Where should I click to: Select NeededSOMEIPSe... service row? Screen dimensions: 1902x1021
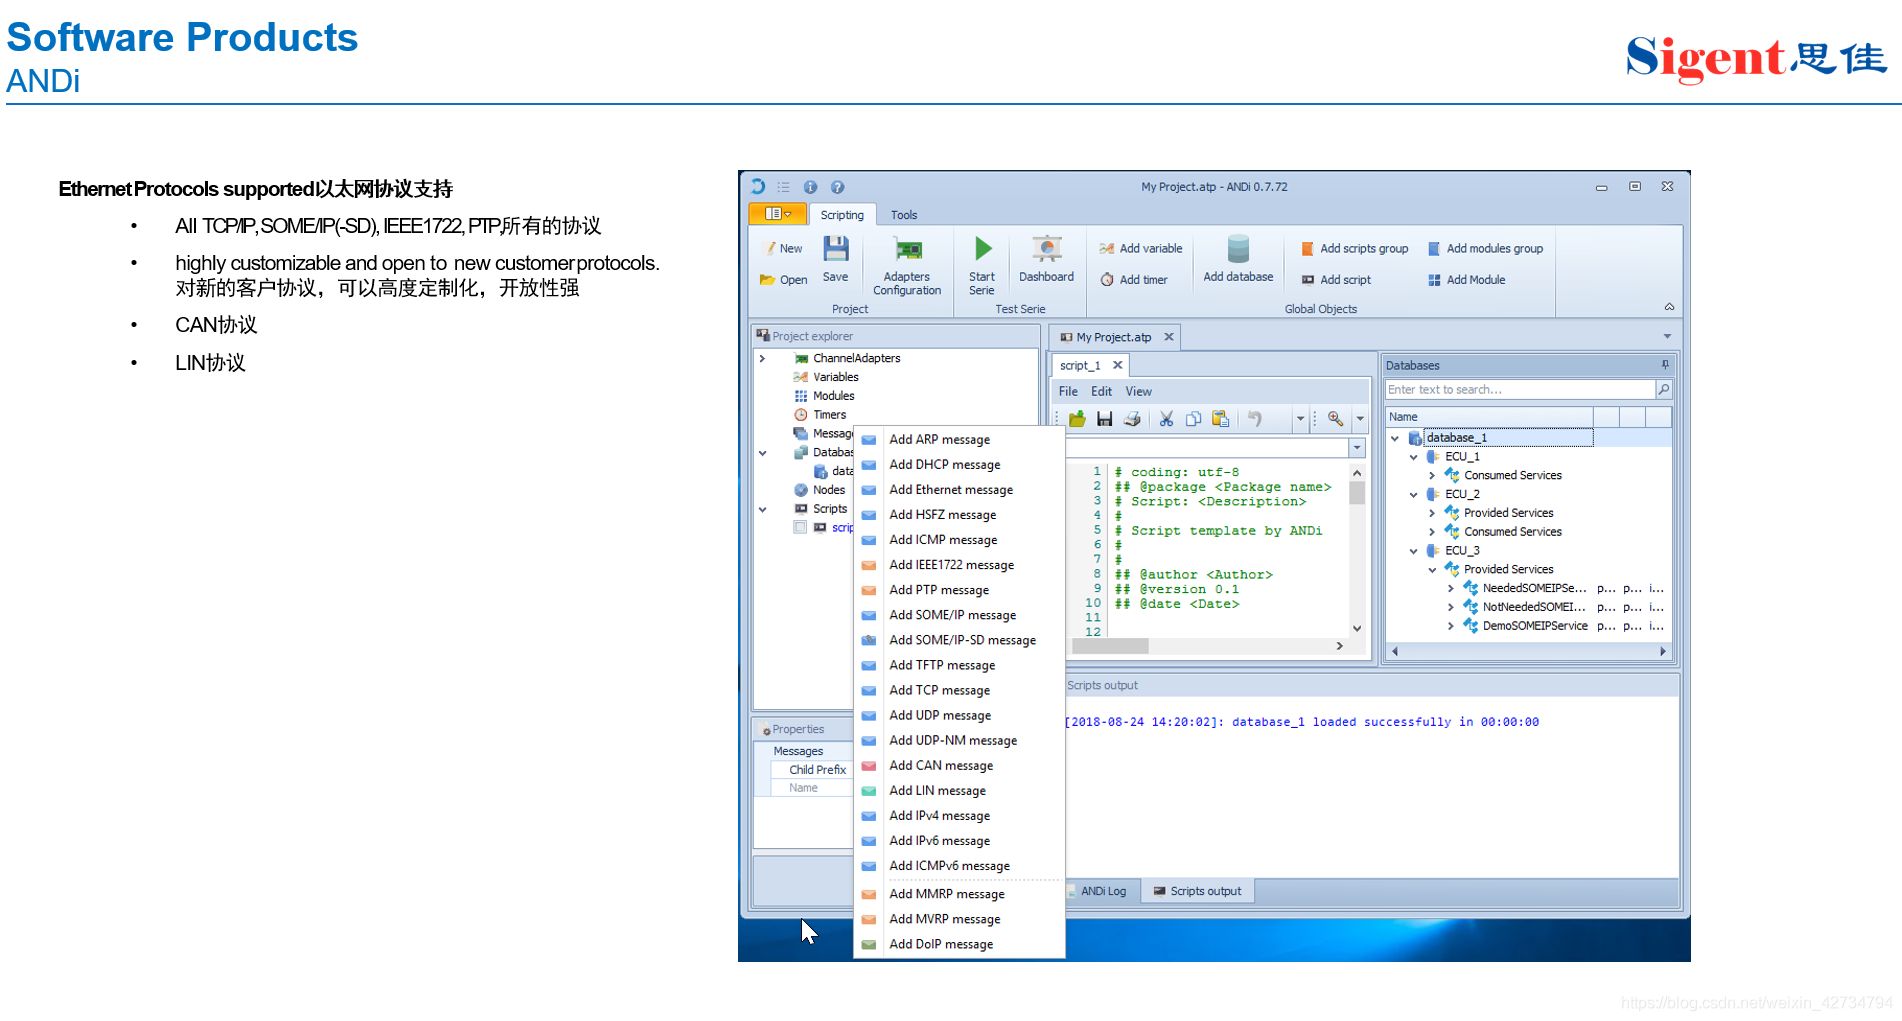(1528, 588)
